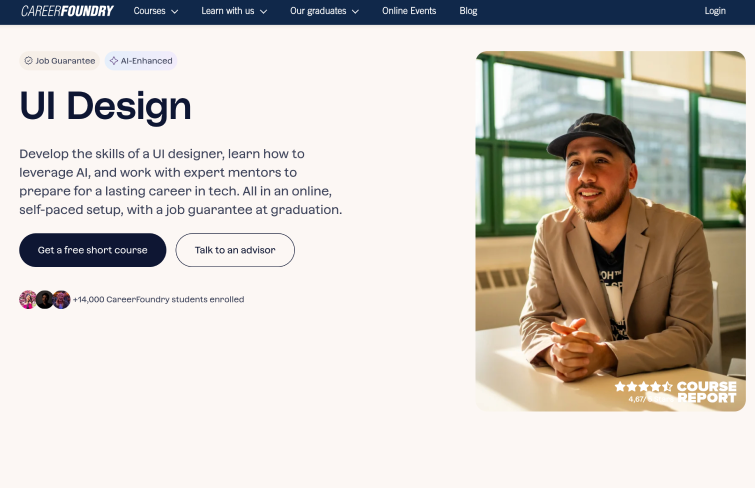Click the CareerFoundry logo

click(x=67, y=11)
